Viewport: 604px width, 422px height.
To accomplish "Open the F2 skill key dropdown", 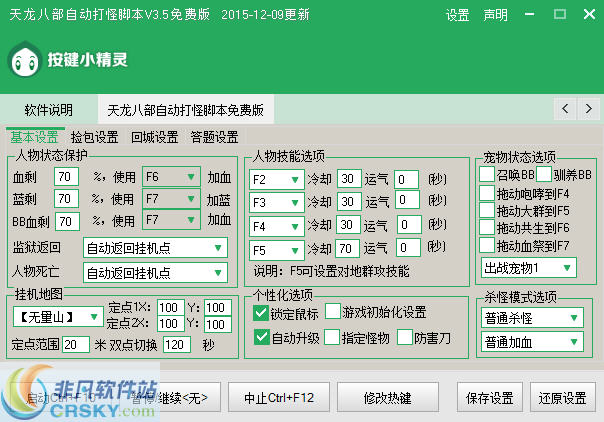I will (x=277, y=179).
